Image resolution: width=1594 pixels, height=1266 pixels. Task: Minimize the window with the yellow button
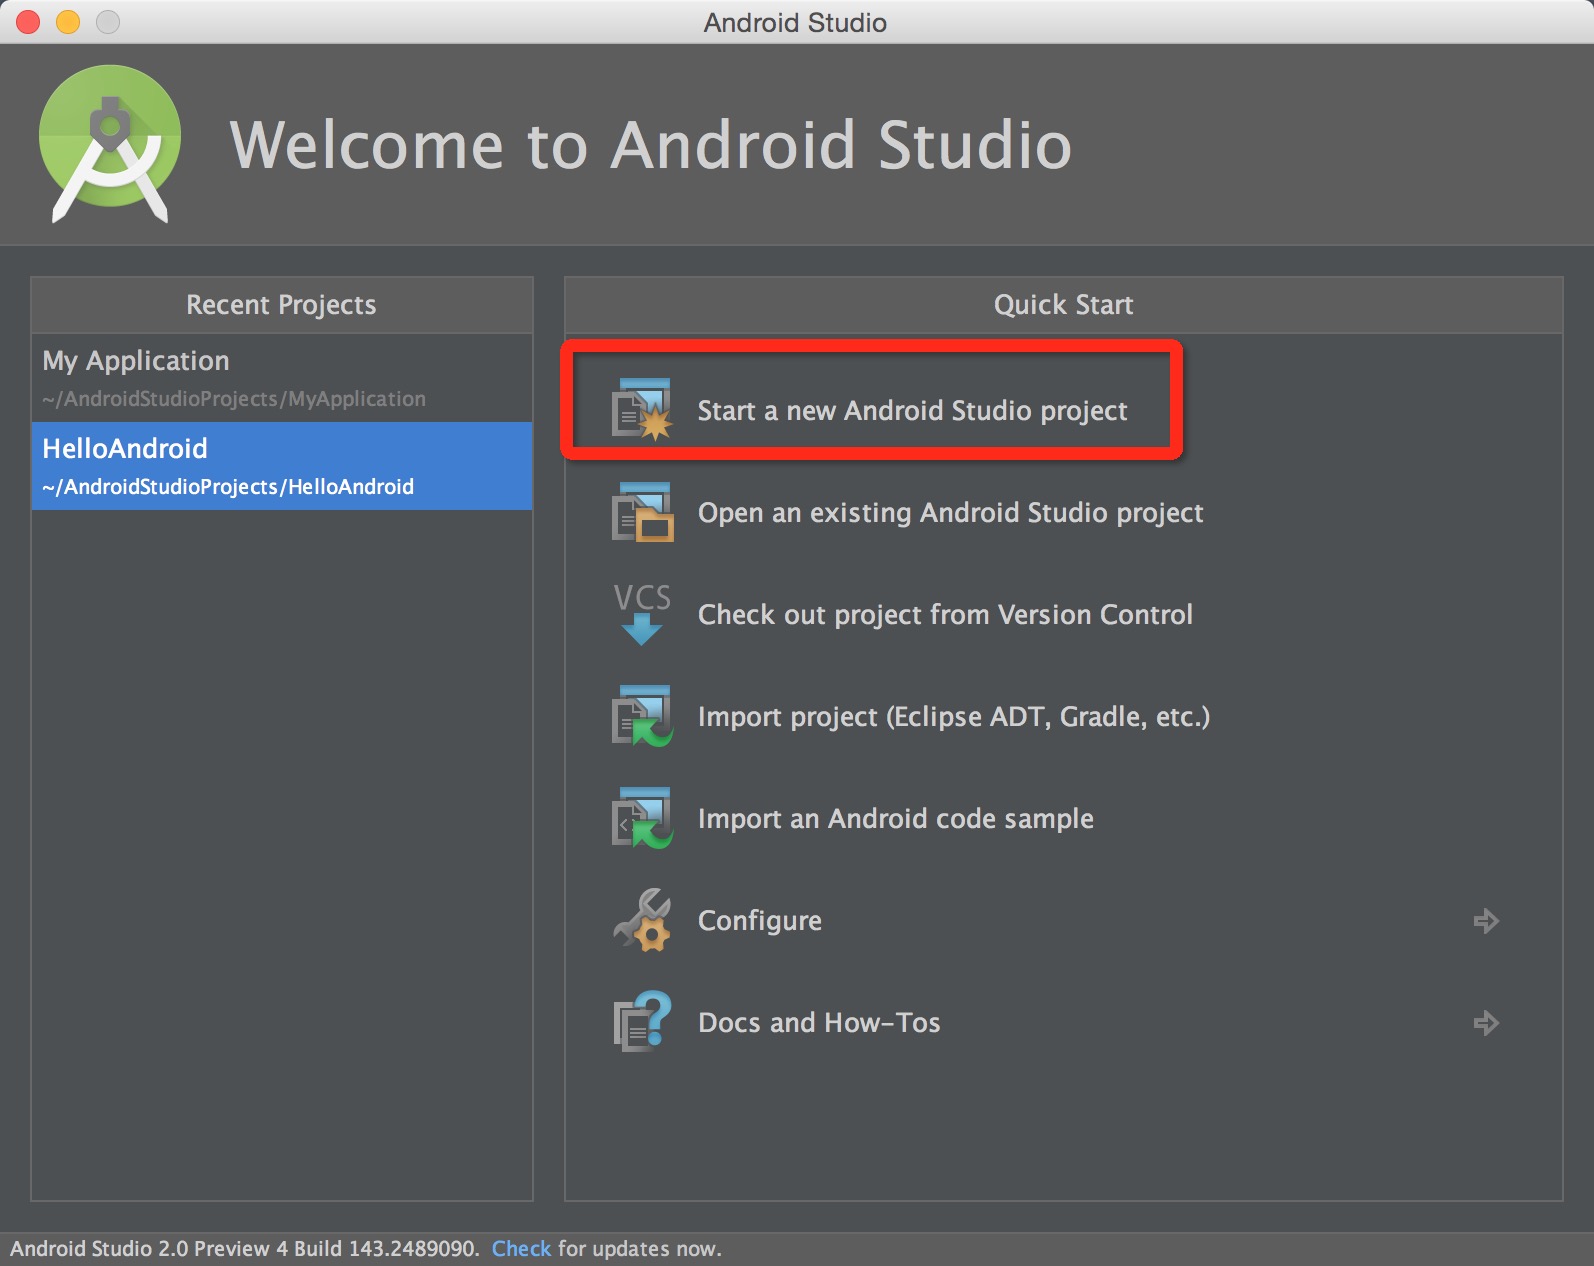coord(68,22)
